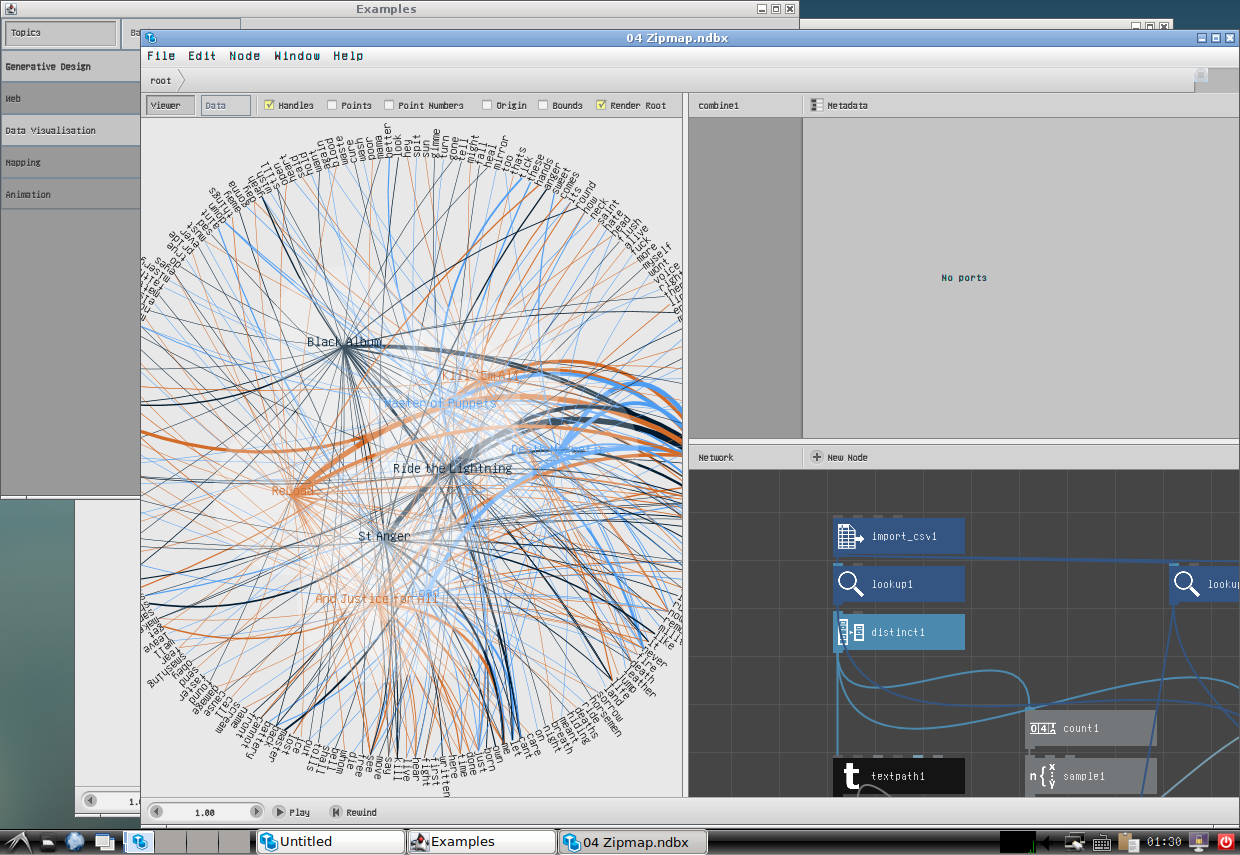Uncheck the Render Root checkbox
This screenshot has width=1240, height=855.
[x=601, y=105]
